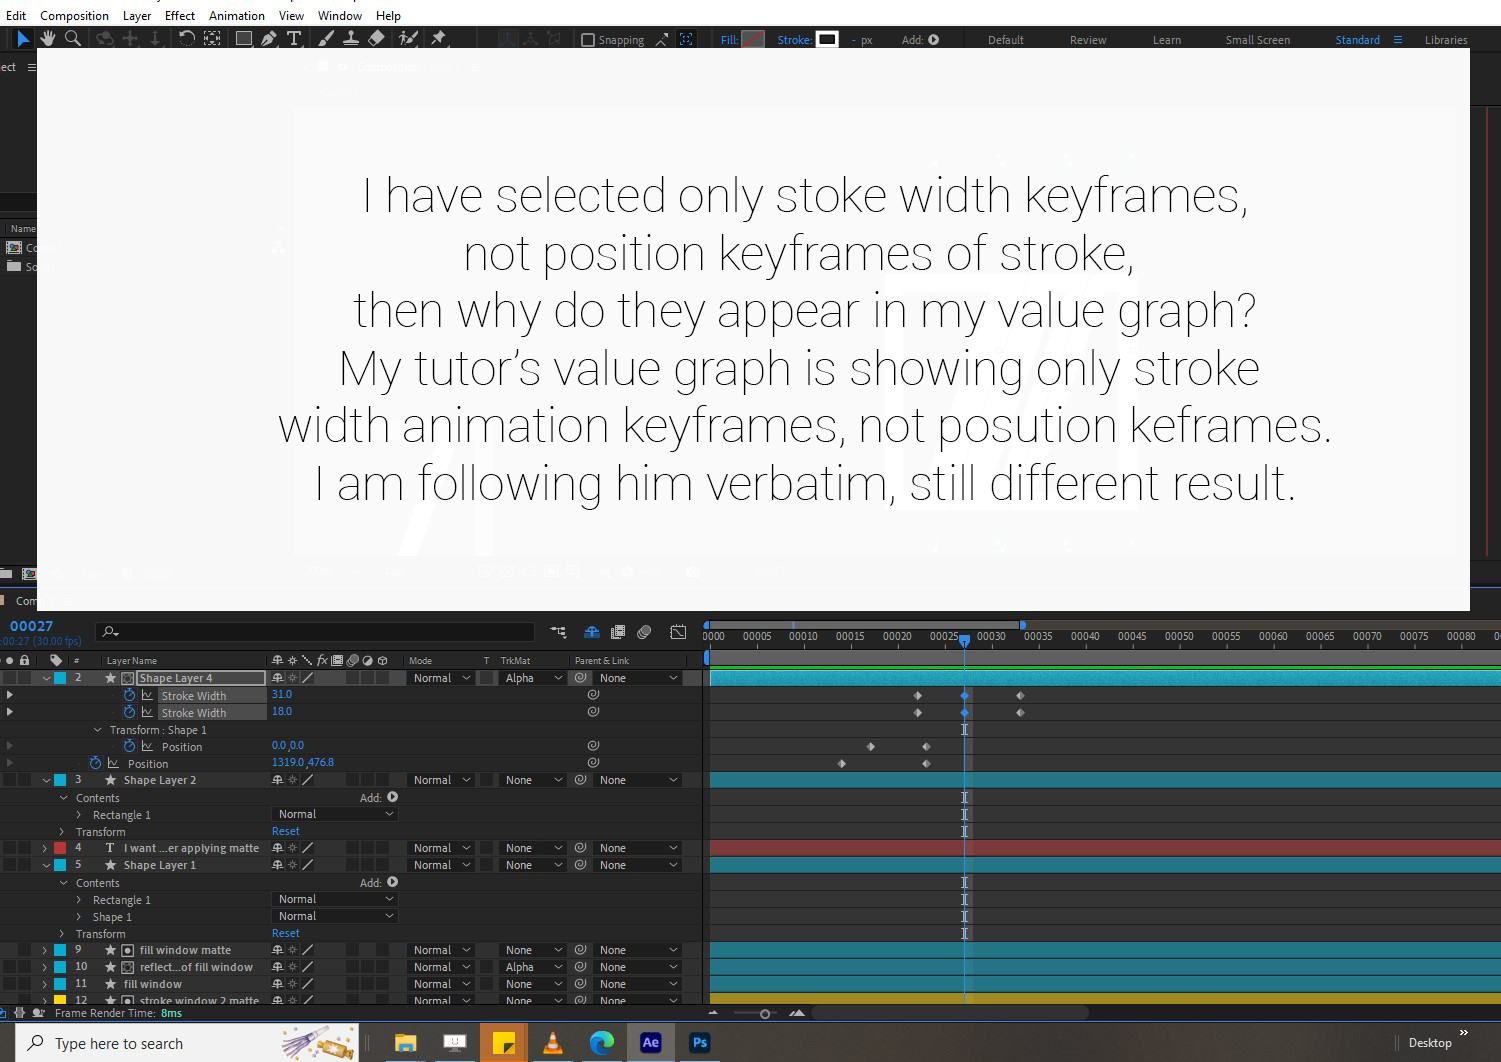
Task: Select the Type tool
Action: coord(294,39)
